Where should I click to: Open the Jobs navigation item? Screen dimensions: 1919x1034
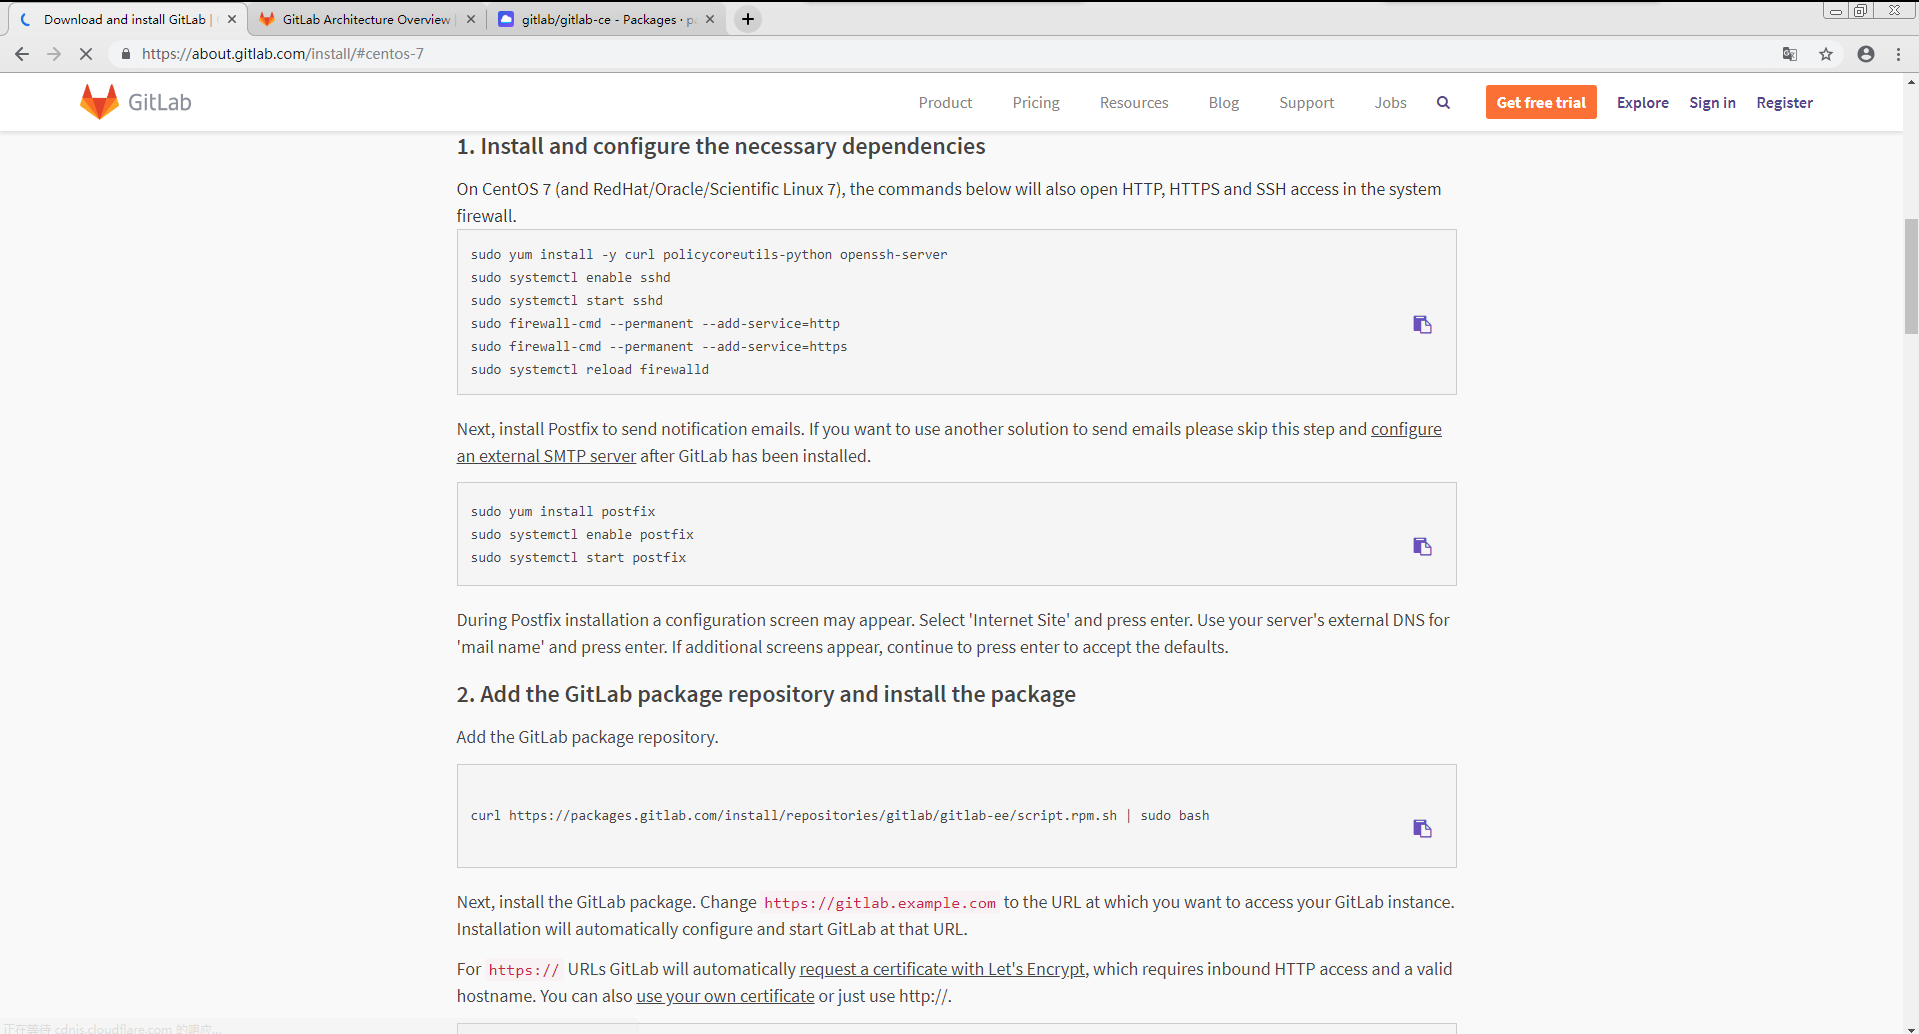1390,102
